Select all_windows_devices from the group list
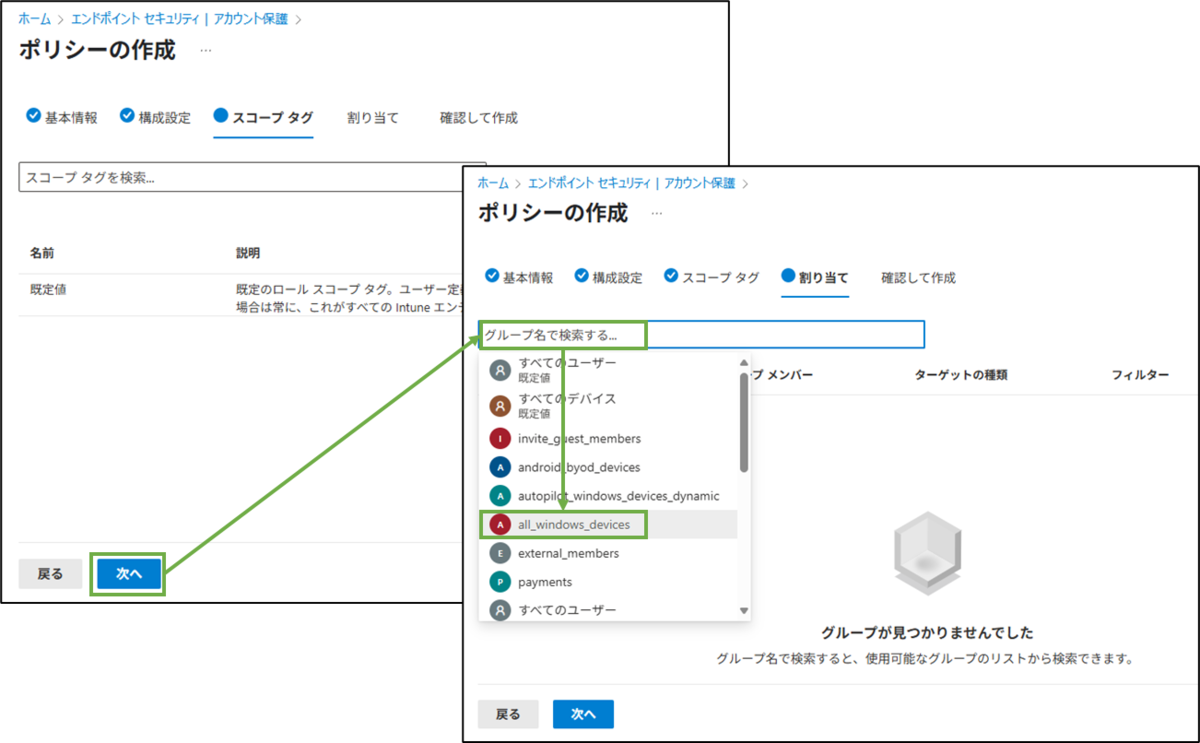 click(x=609, y=524)
